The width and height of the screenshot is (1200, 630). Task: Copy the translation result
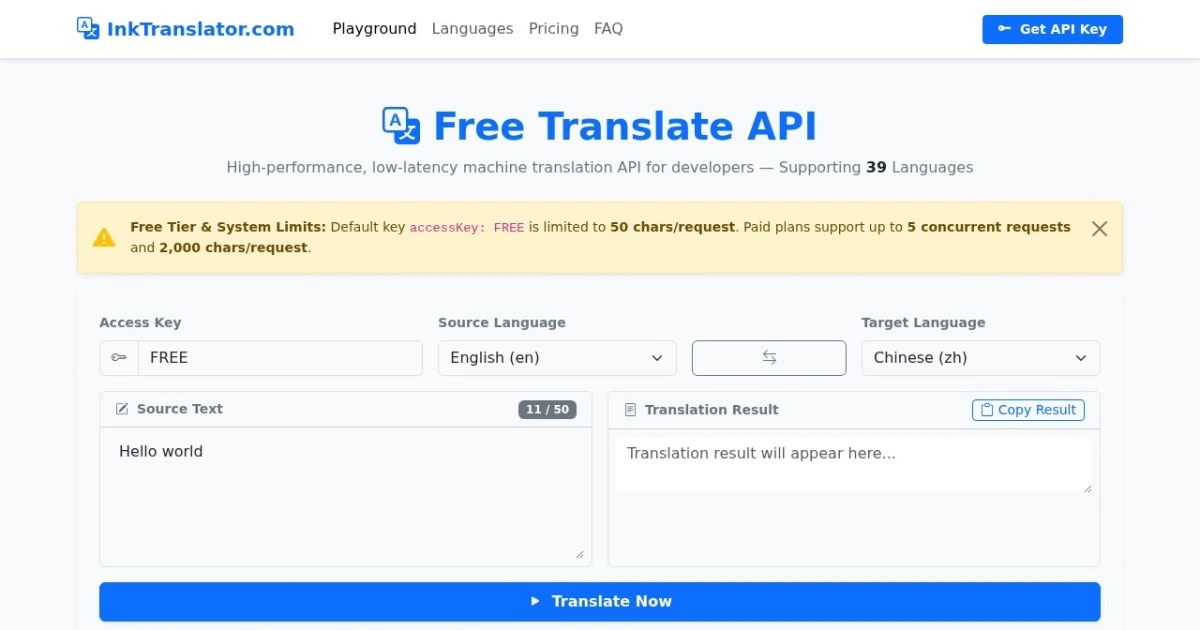point(1028,410)
